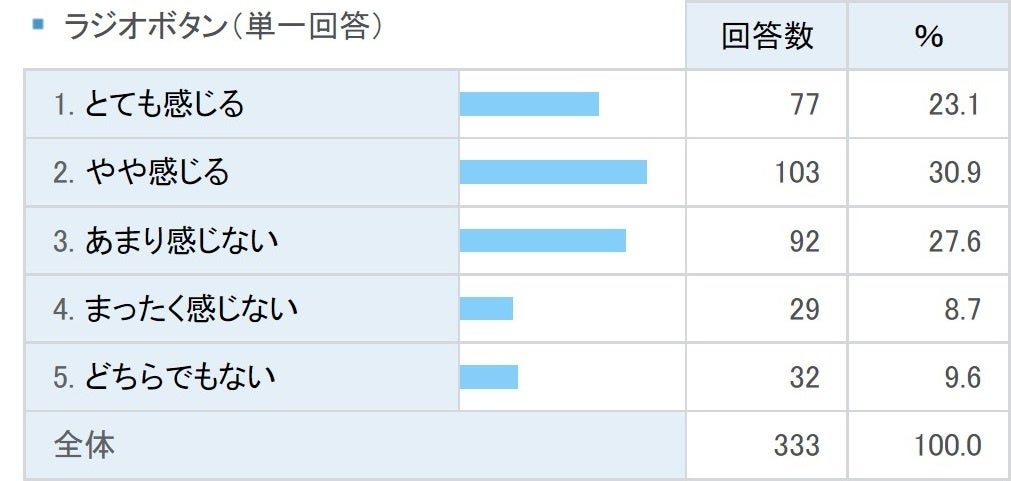Click the response count 103
The width and height of the screenshot is (1011, 481).
pyautogui.click(x=797, y=172)
